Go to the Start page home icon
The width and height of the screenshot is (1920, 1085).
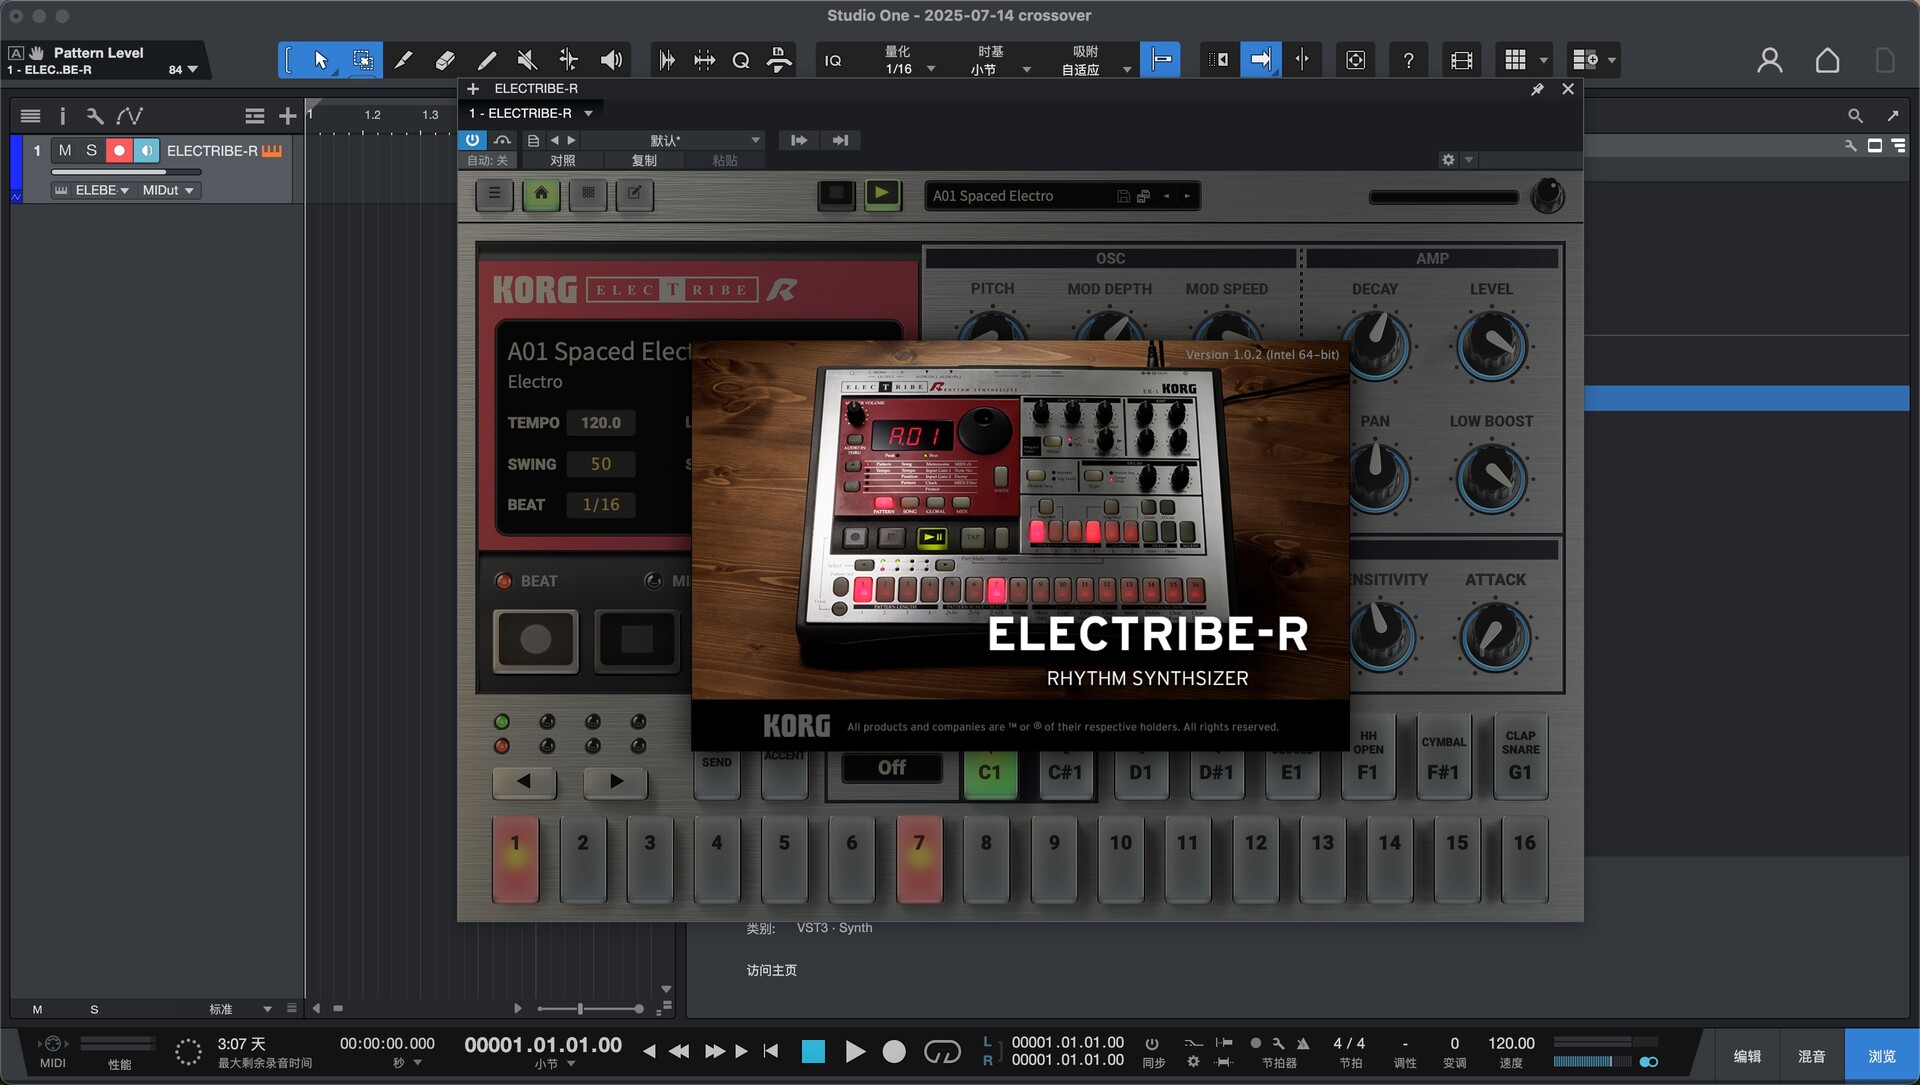coord(1827,60)
